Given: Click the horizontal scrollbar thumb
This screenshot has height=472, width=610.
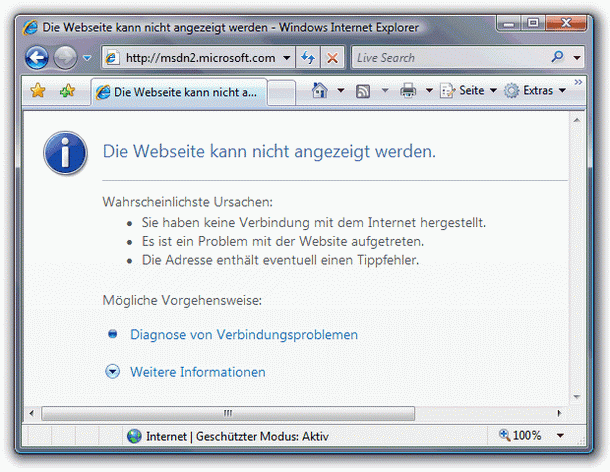Looking at the screenshot, I should [228, 413].
